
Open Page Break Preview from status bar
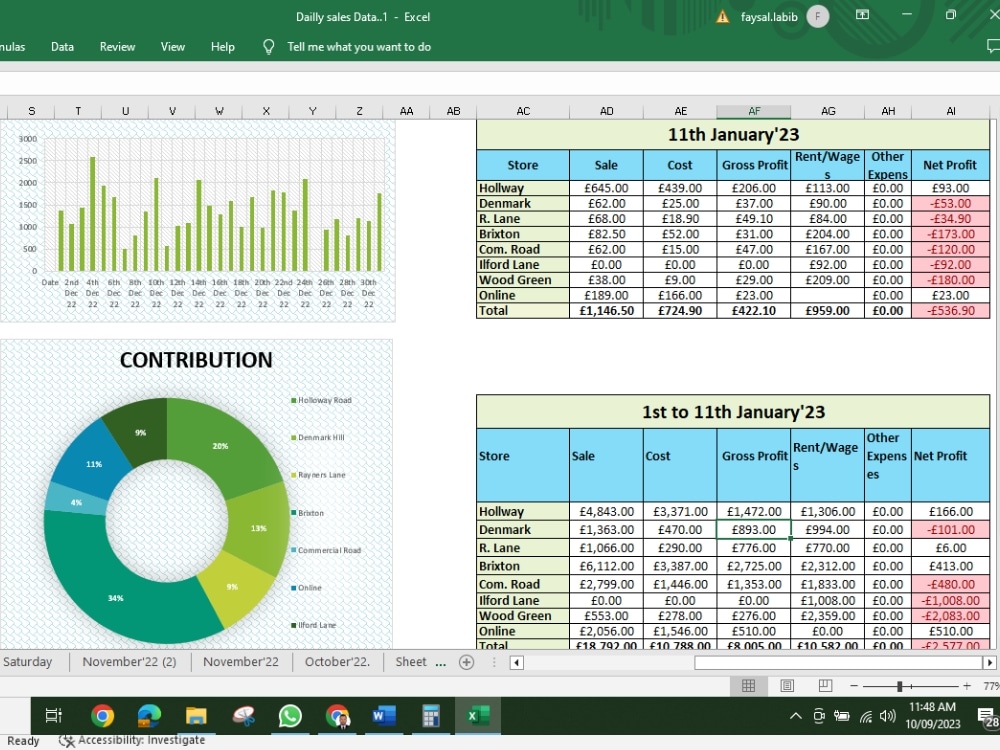pyautogui.click(x=826, y=685)
